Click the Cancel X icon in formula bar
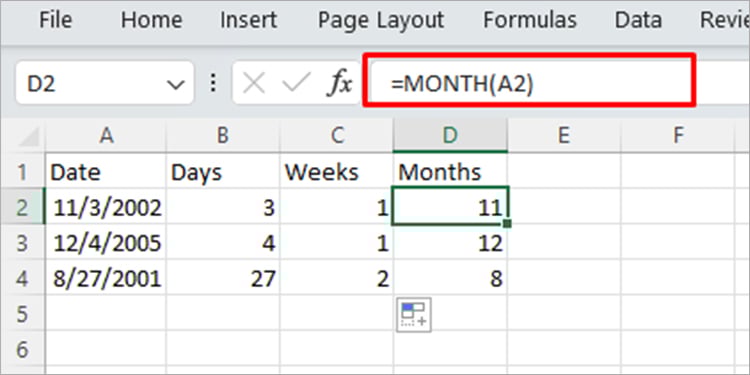Image resolution: width=750 pixels, height=375 pixels. [254, 85]
